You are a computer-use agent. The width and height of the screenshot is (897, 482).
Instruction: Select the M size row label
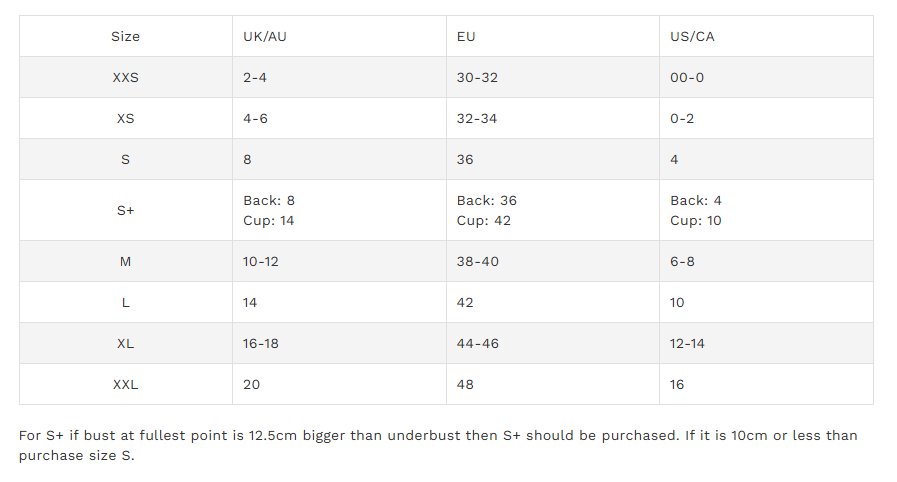point(125,262)
